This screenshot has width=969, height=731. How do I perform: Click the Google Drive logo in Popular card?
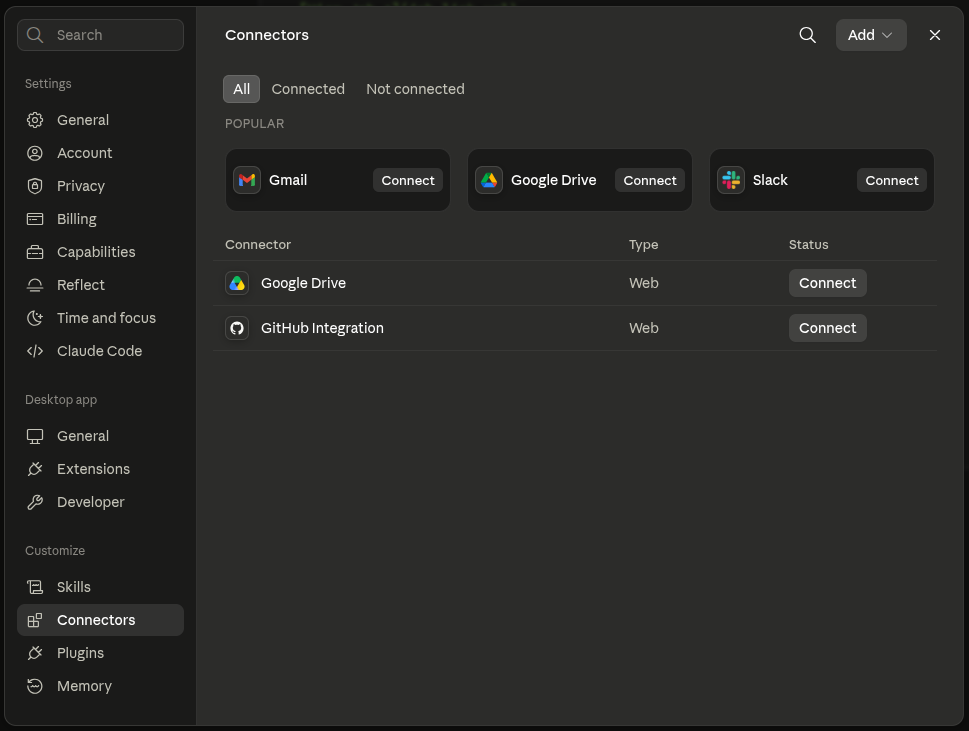(489, 180)
